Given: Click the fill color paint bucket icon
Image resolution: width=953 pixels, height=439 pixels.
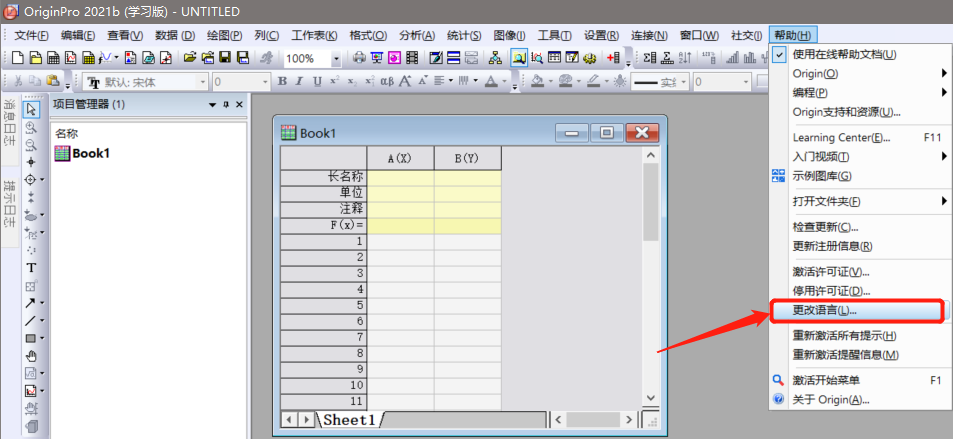Looking at the screenshot, I should 537,81.
